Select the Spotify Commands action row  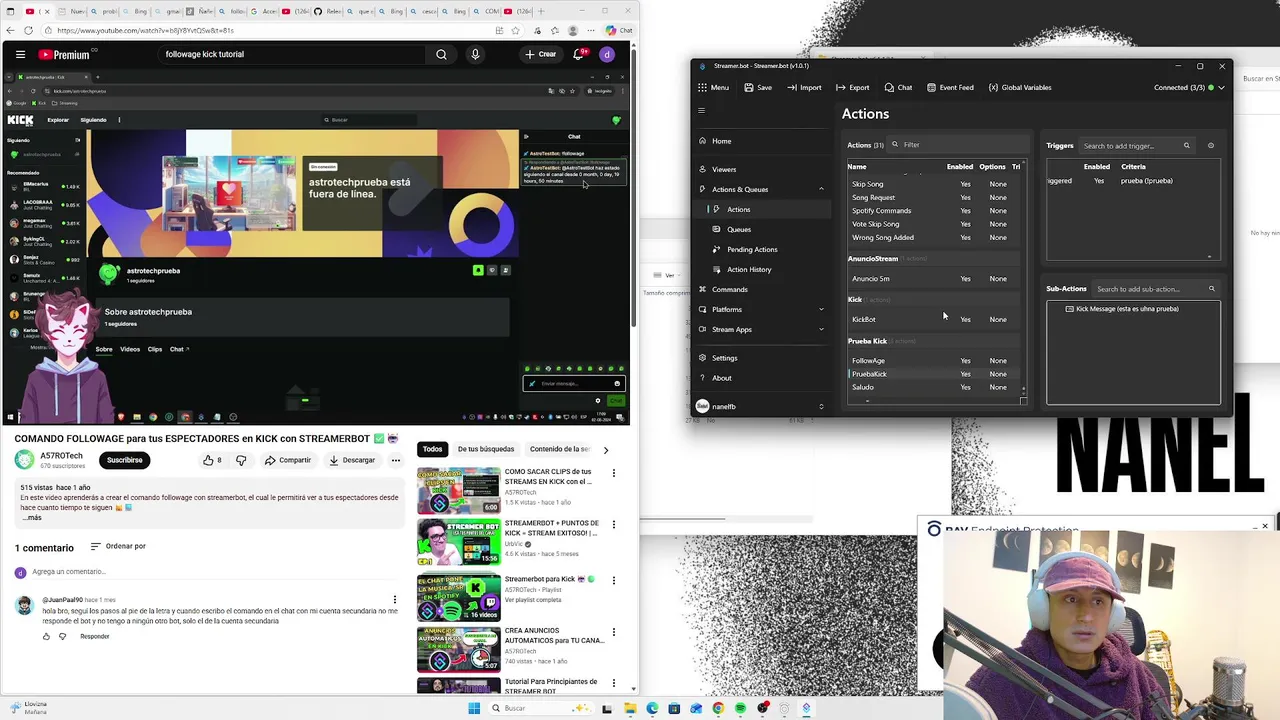point(933,211)
